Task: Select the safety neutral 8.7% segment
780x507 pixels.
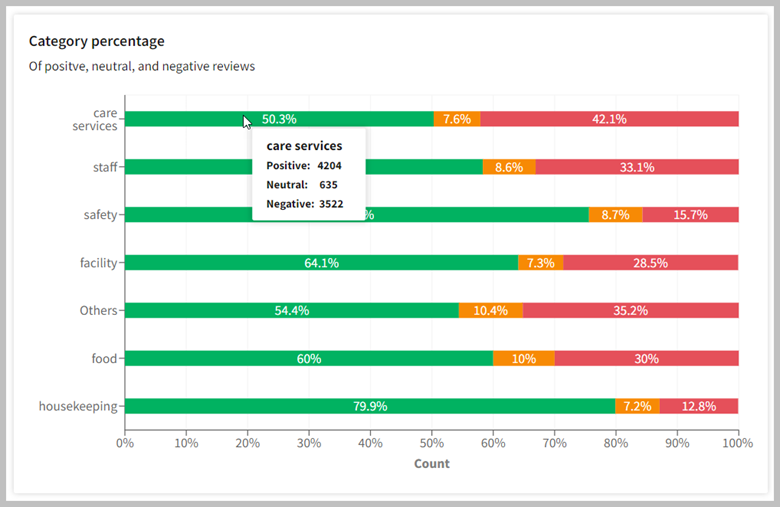Action: [x=615, y=215]
